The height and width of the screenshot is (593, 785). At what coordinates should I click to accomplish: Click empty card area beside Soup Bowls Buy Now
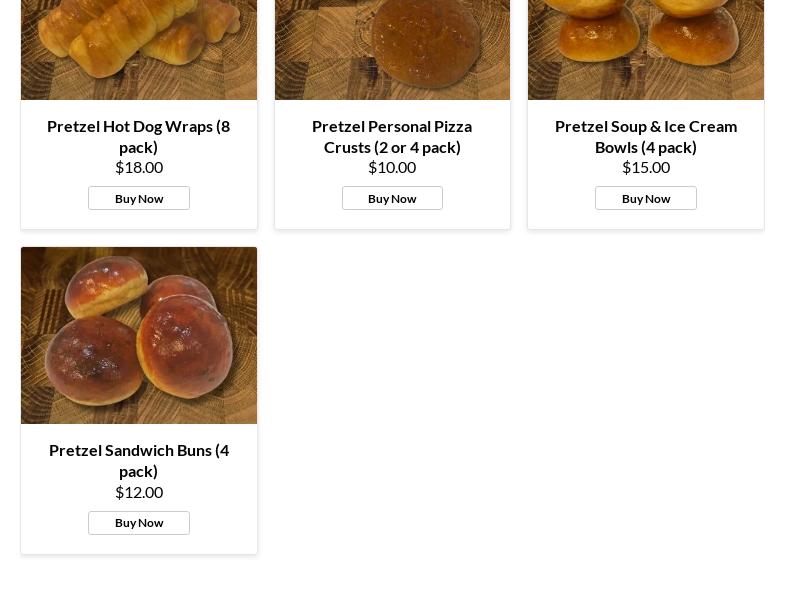730,199
